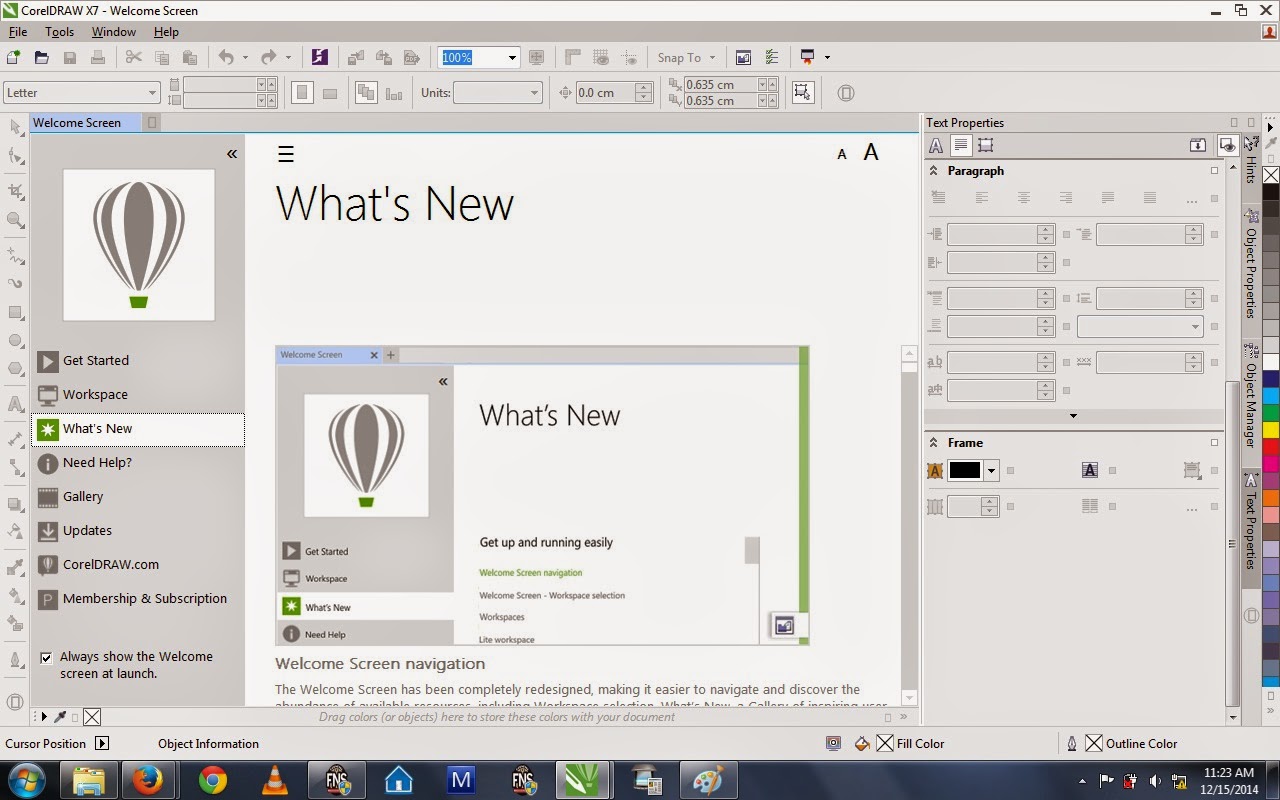The width and height of the screenshot is (1280, 800).
Task: Uncheck Always show the Welcome screen checkbox
Action: point(46,657)
